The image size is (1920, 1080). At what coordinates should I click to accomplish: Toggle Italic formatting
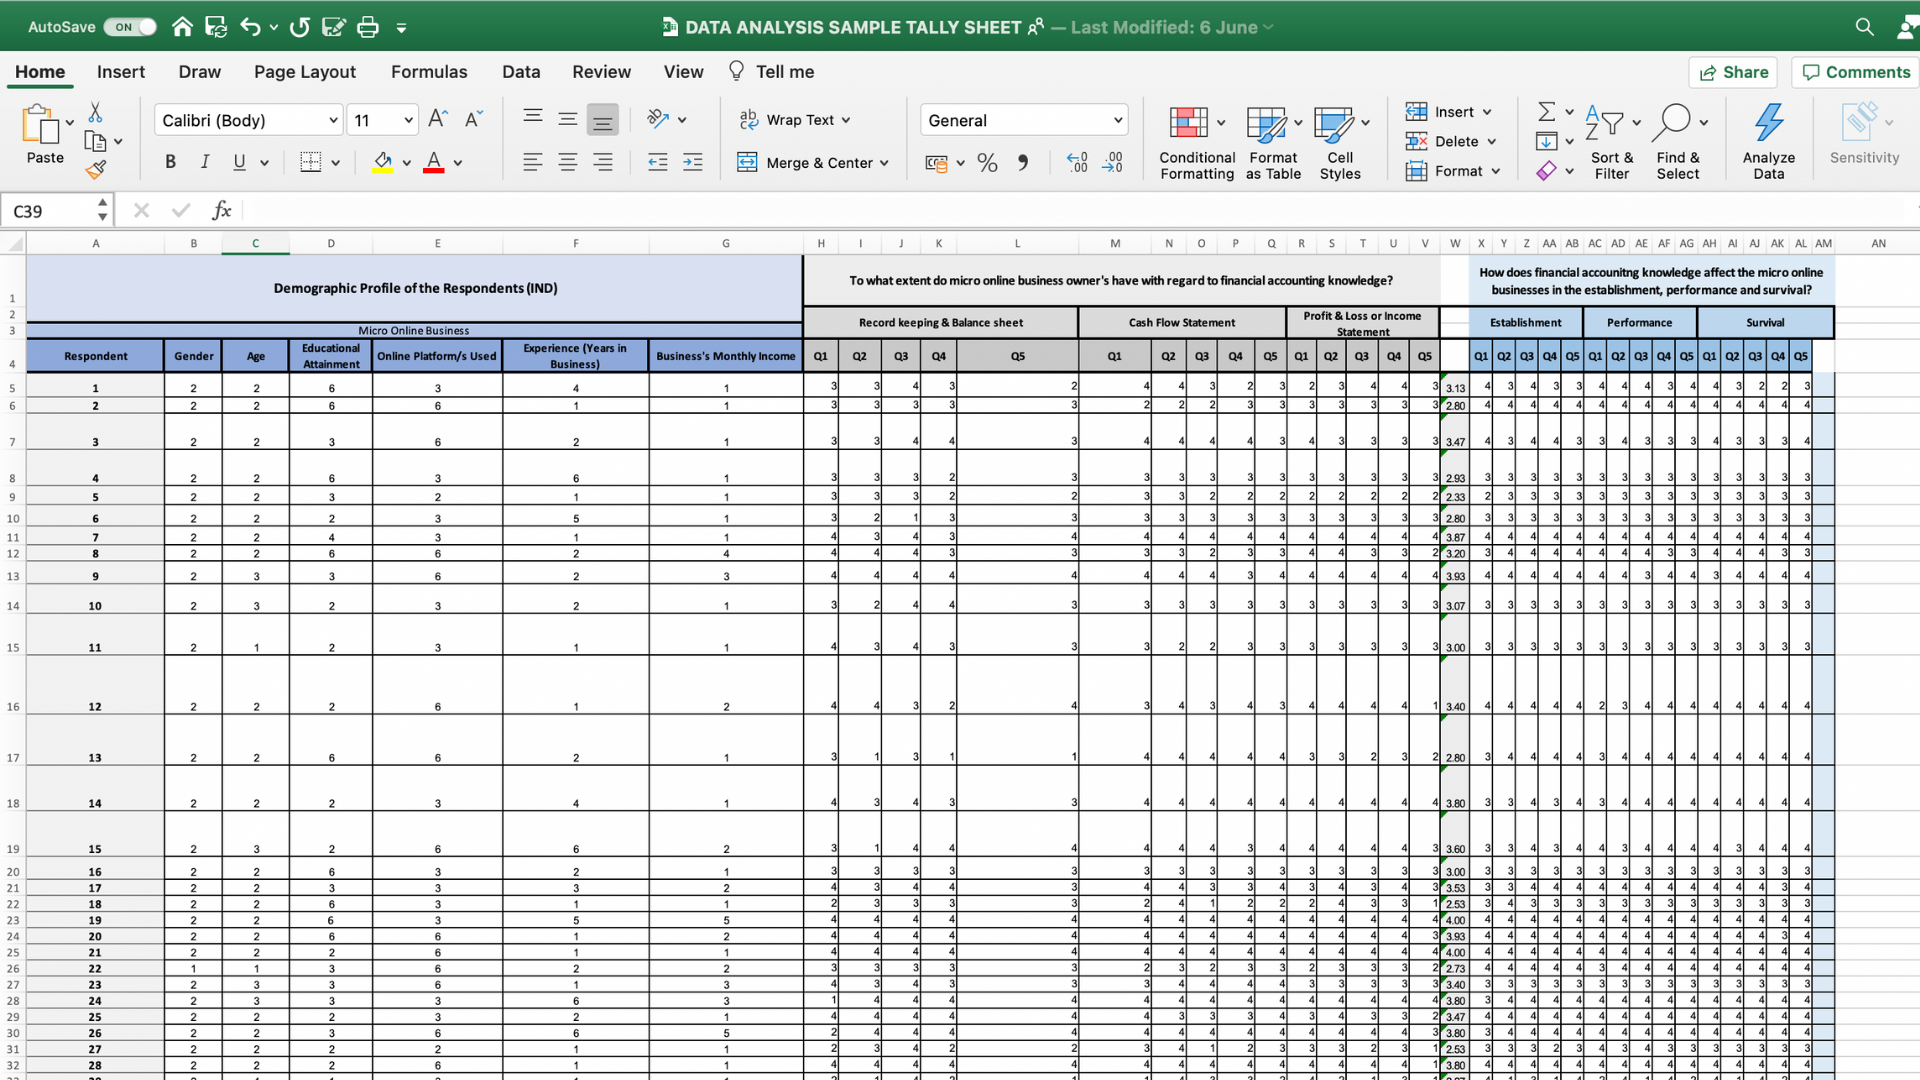click(x=205, y=162)
